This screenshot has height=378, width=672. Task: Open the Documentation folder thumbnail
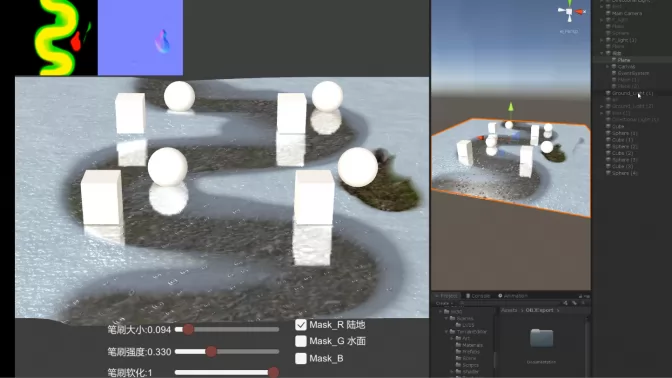[541, 338]
